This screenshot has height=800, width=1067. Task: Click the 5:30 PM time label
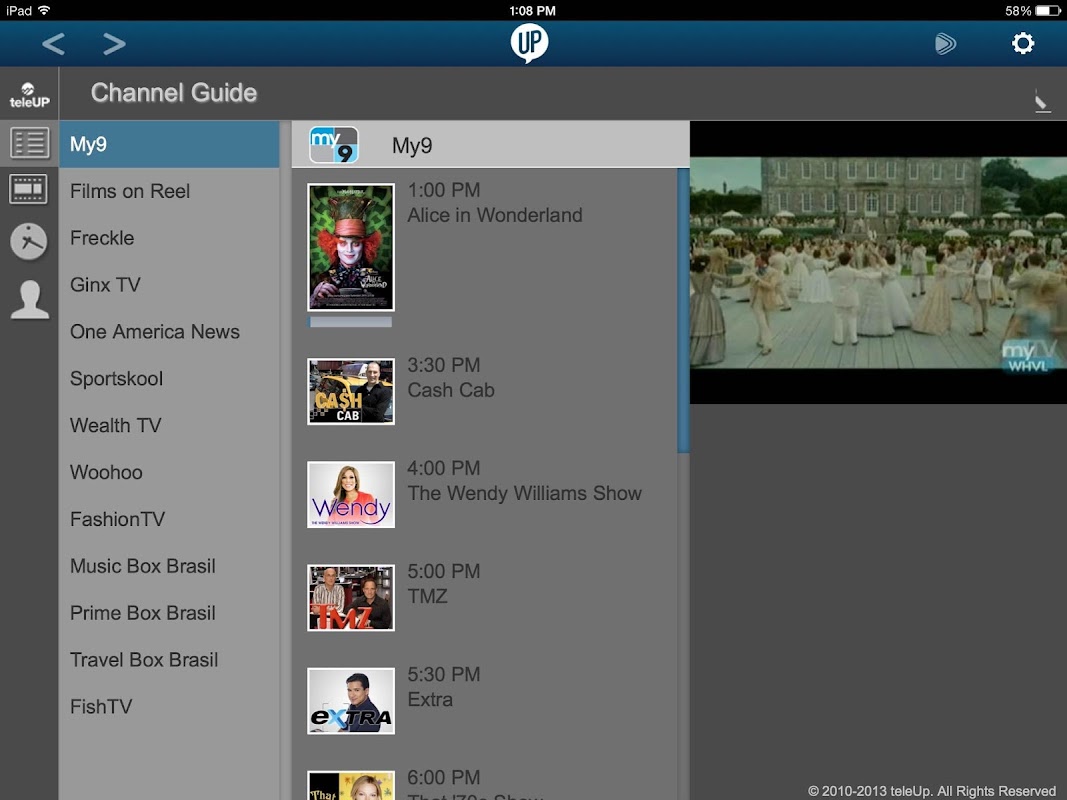coord(444,675)
